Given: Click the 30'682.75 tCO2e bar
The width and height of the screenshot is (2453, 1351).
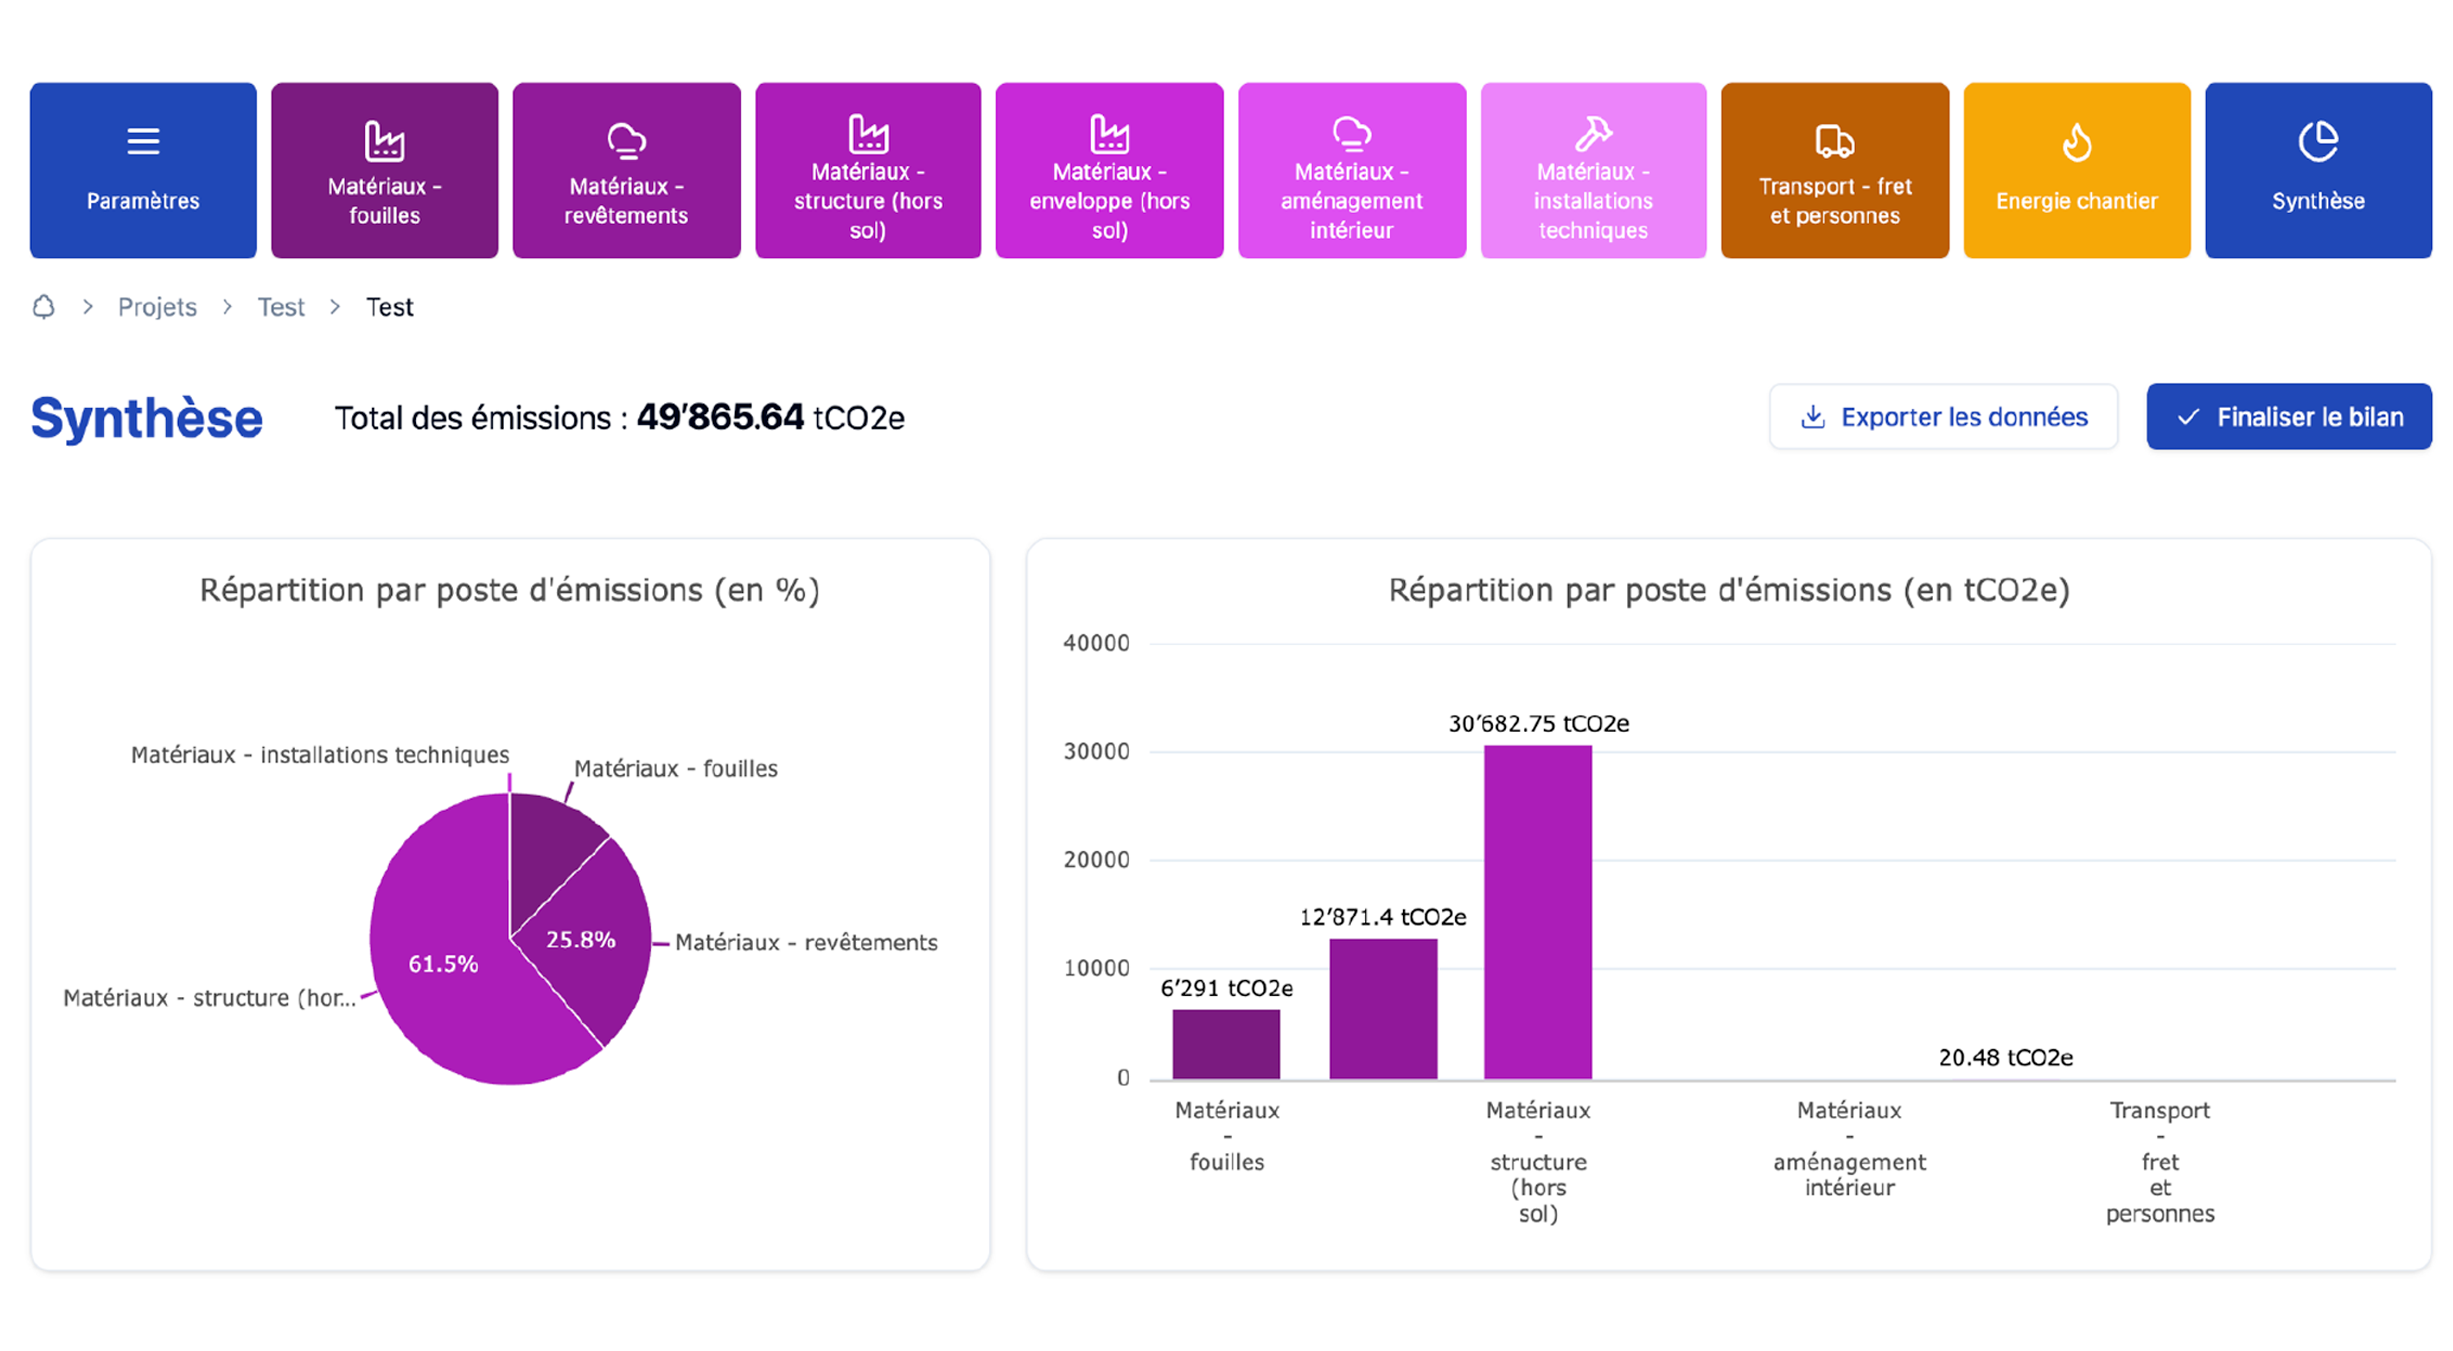Looking at the screenshot, I should click(1538, 912).
